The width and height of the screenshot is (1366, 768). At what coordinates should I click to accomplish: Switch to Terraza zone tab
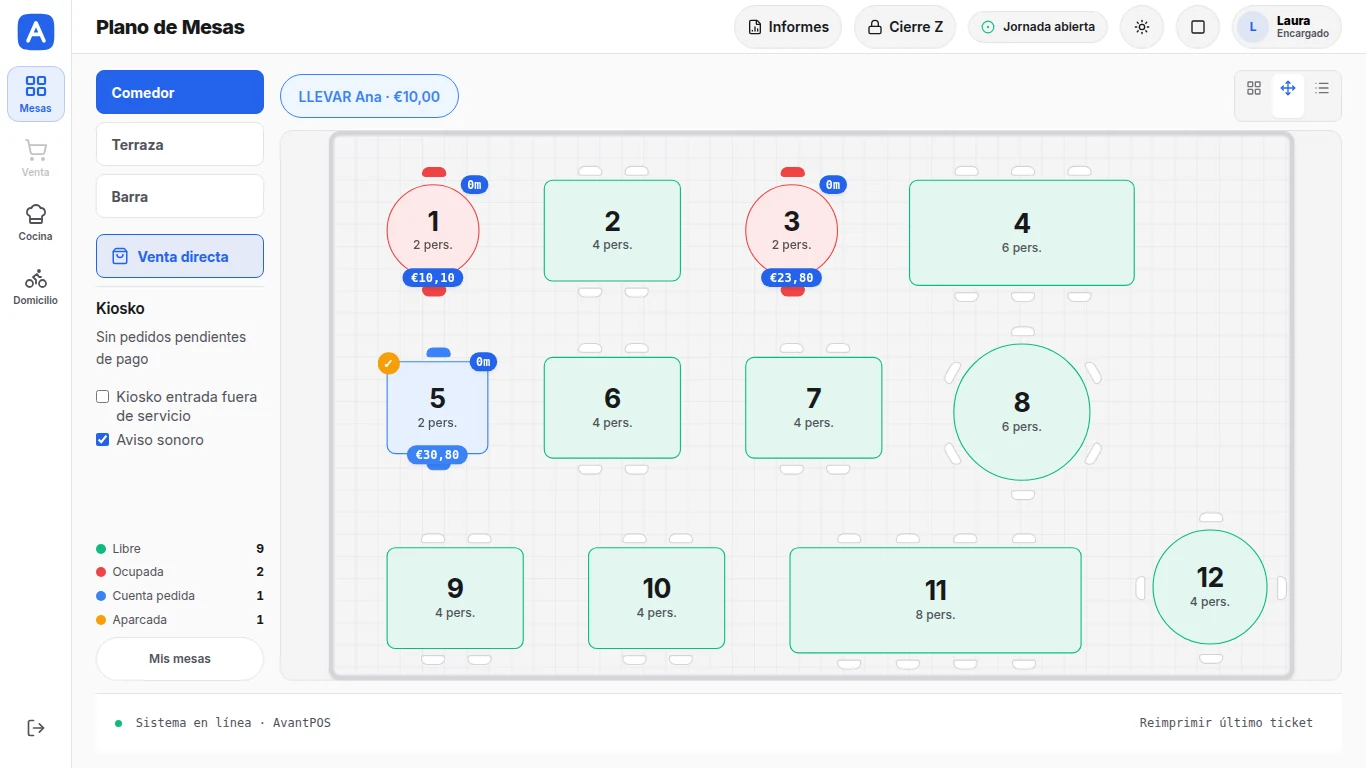[x=180, y=144]
